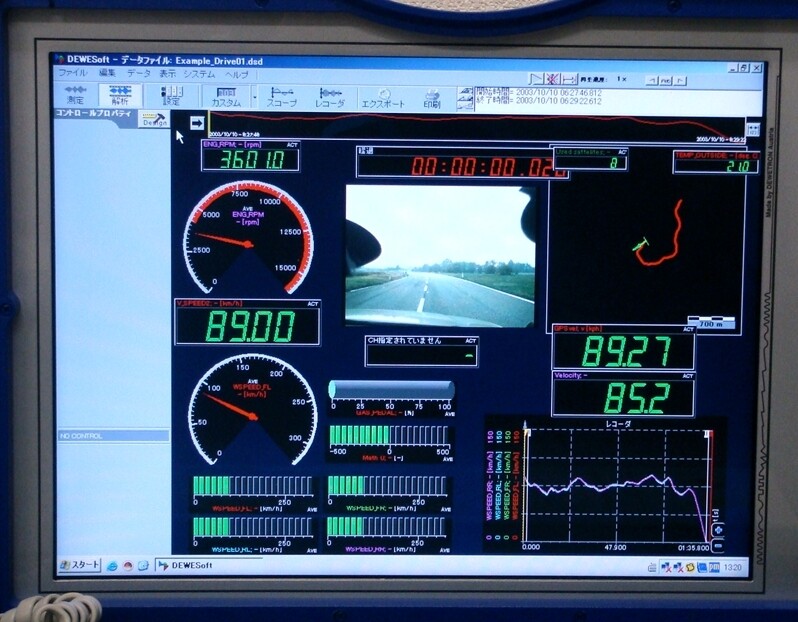Open the ファイル menu

click(x=73, y=73)
